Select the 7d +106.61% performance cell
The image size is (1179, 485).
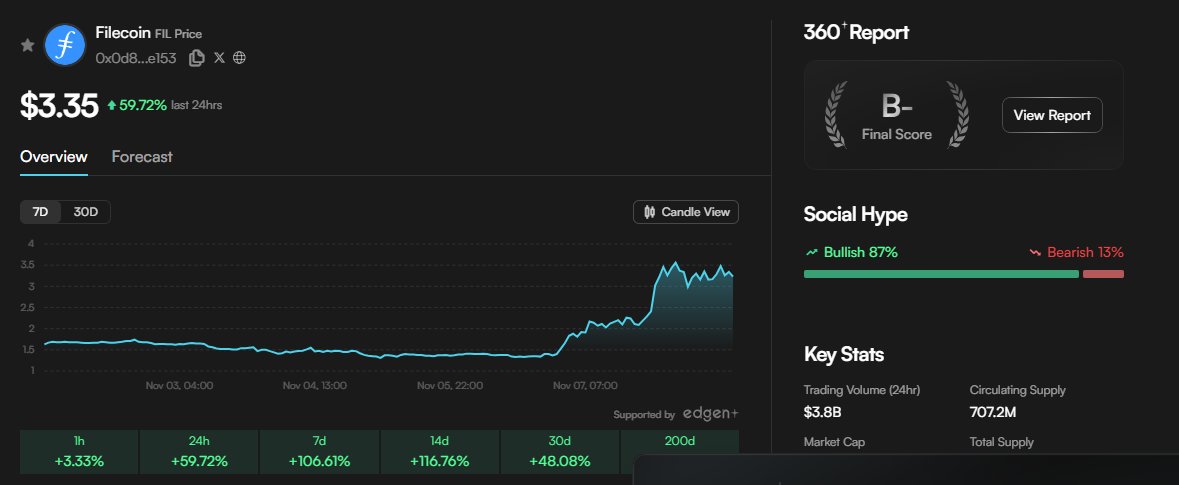[319, 452]
